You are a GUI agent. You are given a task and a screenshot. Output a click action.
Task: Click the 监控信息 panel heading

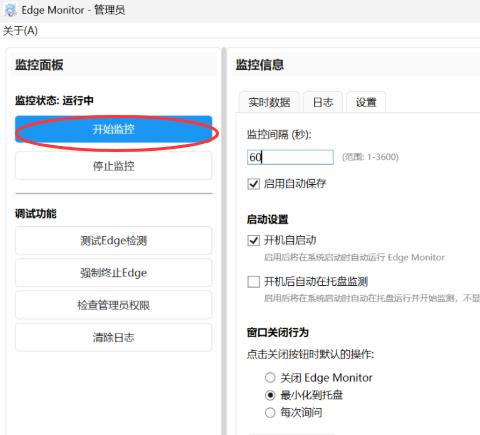click(x=260, y=65)
